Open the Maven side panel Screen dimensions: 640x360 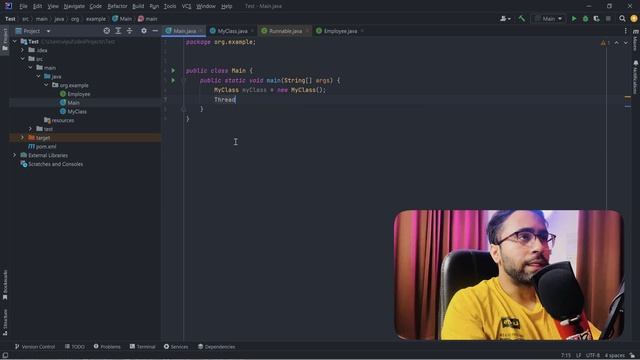tap(636, 40)
